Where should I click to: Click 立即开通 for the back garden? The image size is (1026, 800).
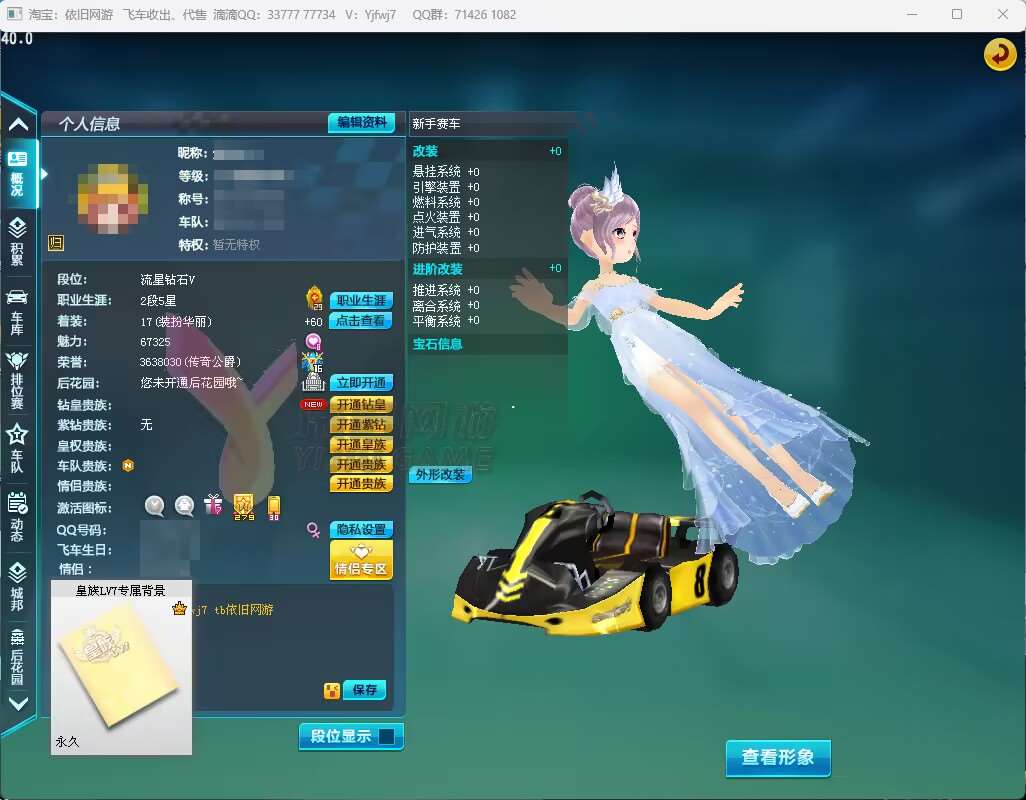(361, 383)
